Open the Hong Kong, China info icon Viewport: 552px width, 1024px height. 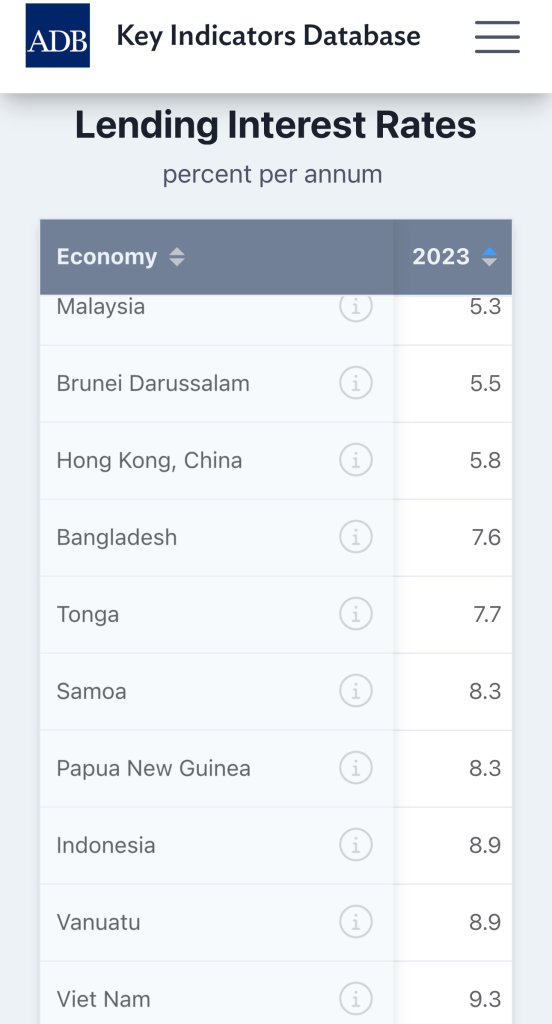click(356, 460)
